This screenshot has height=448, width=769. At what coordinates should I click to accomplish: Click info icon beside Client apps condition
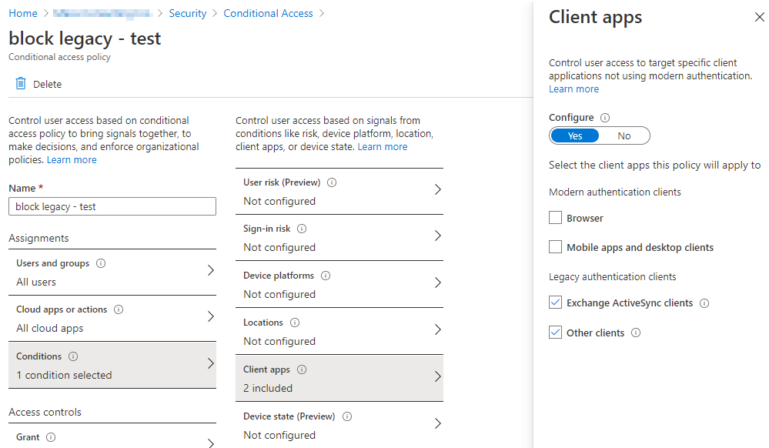[x=302, y=369]
